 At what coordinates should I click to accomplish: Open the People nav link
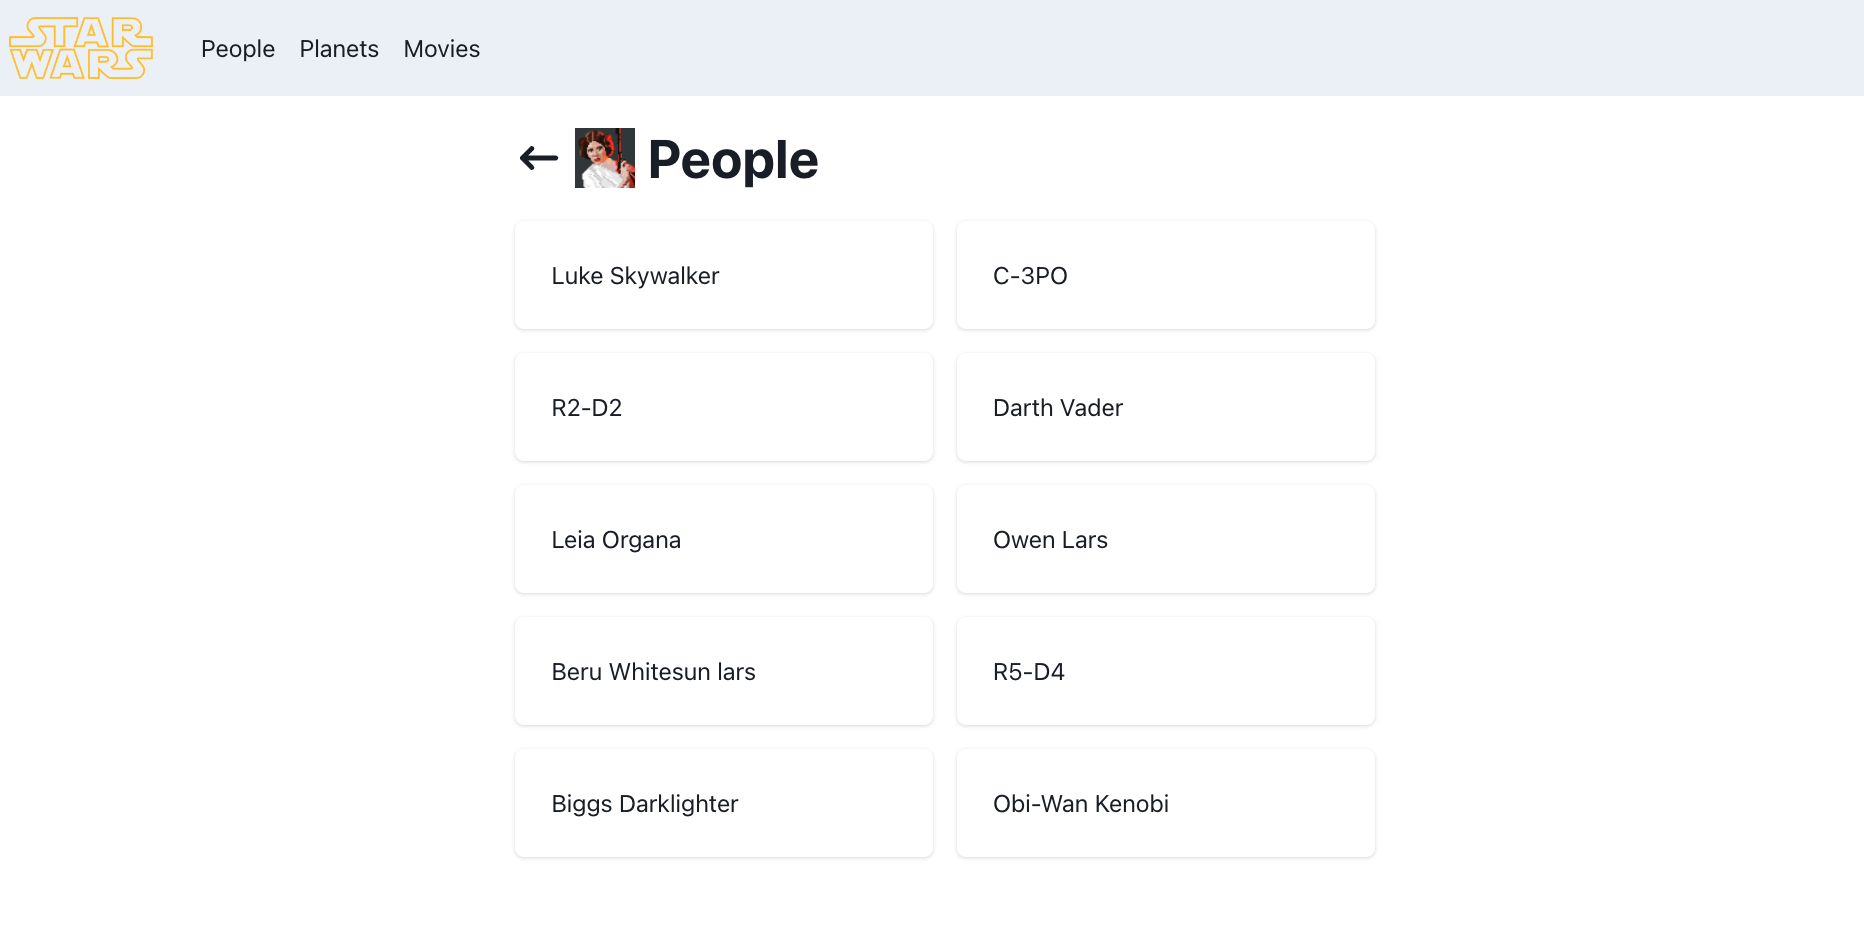click(x=238, y=49)
